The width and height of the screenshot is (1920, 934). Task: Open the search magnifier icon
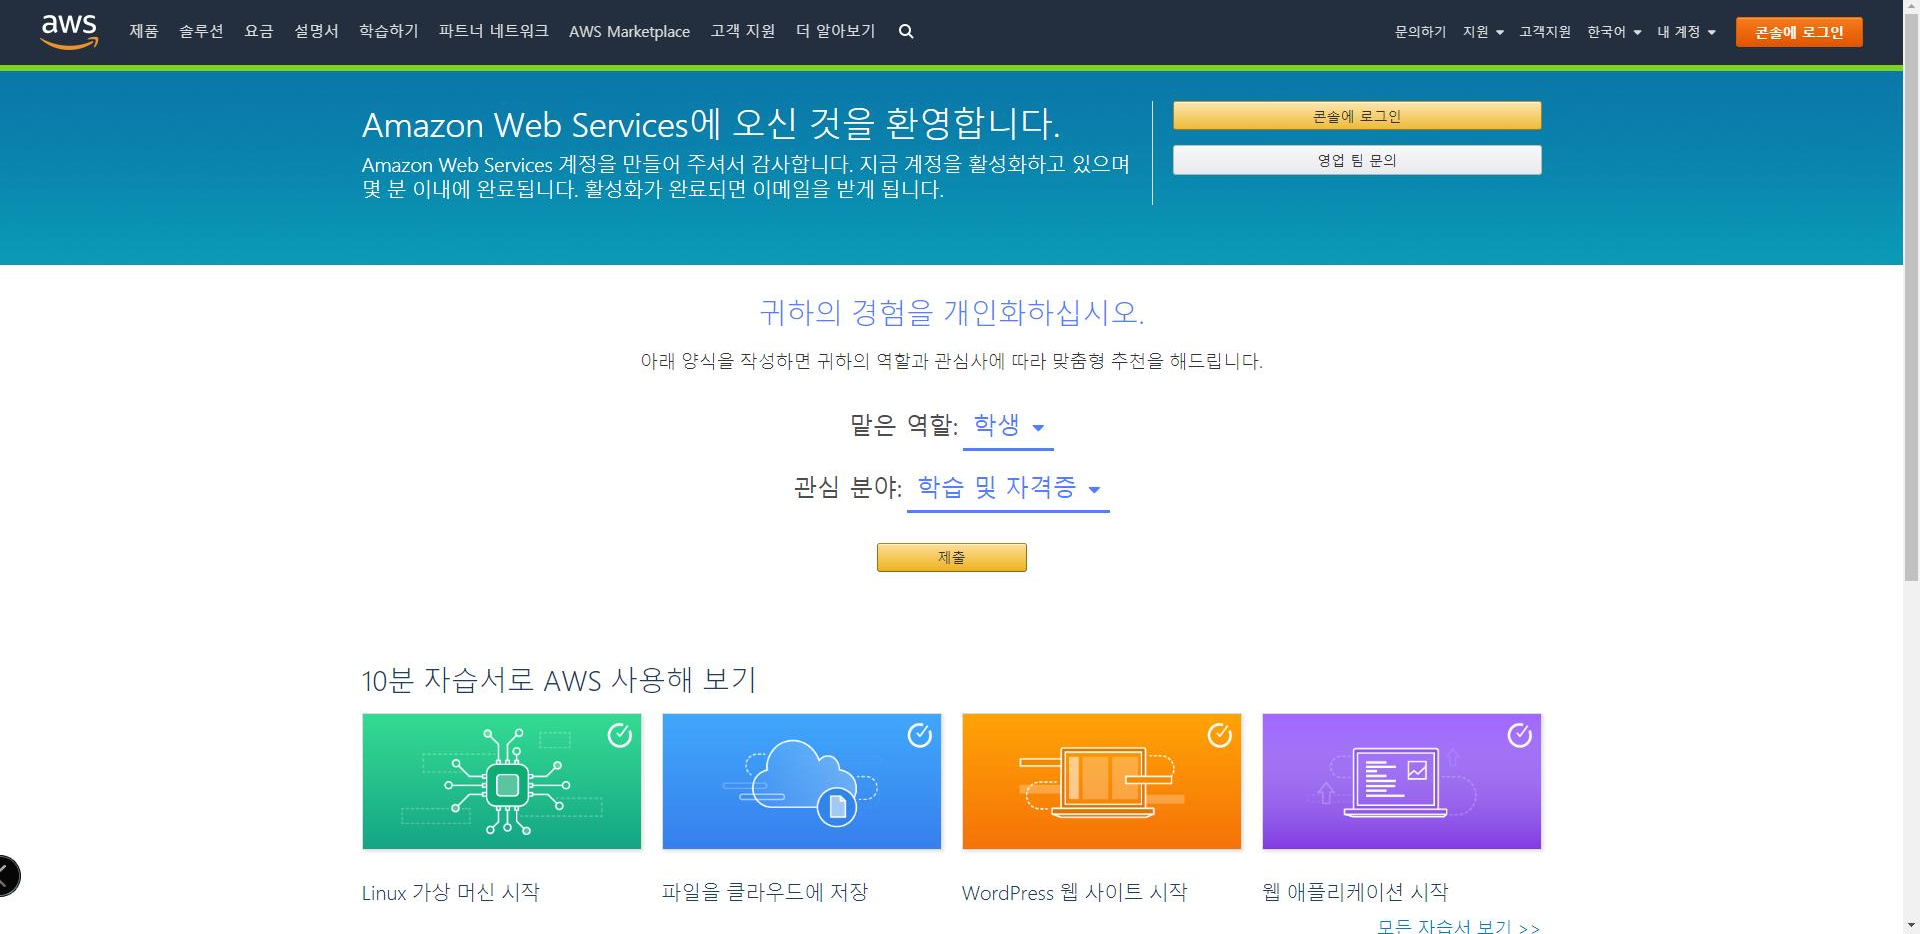pos(906,32)
